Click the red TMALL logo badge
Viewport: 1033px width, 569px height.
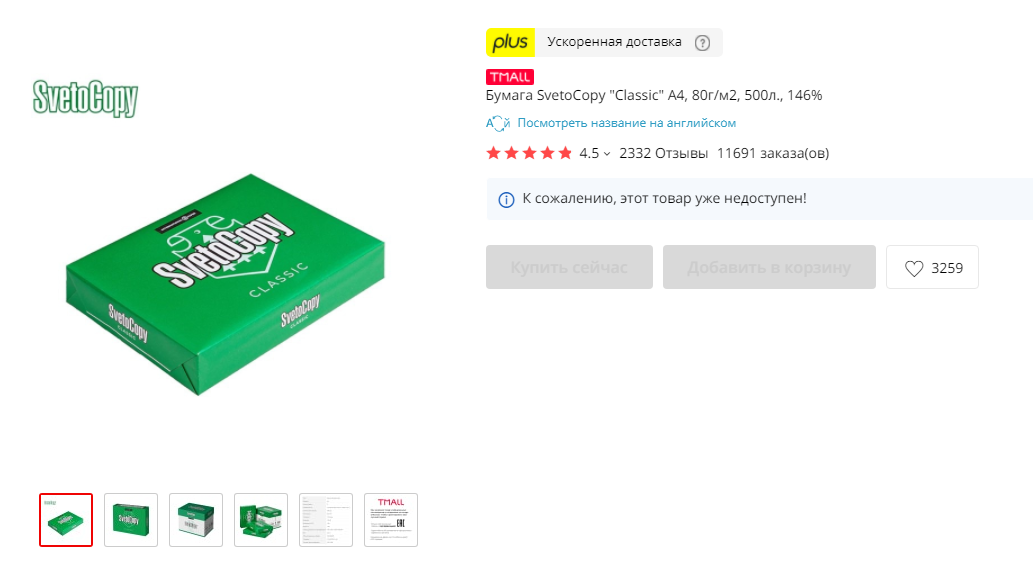(x=510, y=77)
